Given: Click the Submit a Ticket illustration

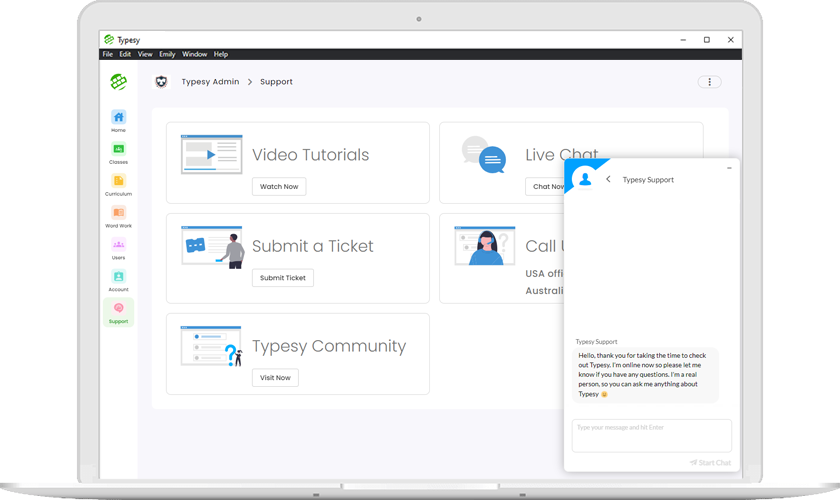Looking at the screenshot, I should pos(213,247).
